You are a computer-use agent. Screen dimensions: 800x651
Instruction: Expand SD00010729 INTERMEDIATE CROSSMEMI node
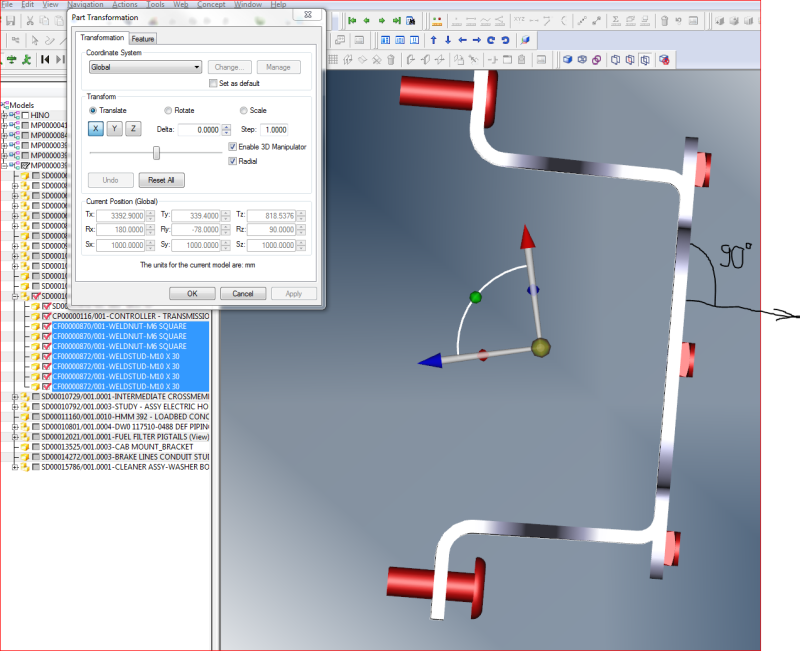pos(15,396)
